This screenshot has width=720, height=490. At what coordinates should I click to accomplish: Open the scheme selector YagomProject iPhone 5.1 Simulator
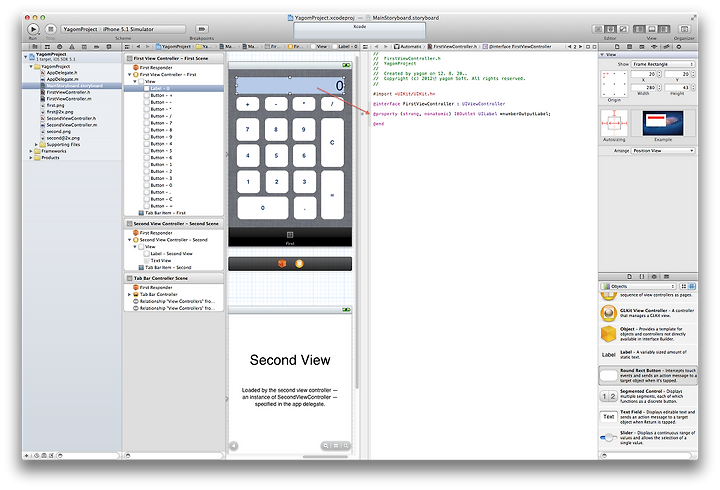click(x=123, y=29)
